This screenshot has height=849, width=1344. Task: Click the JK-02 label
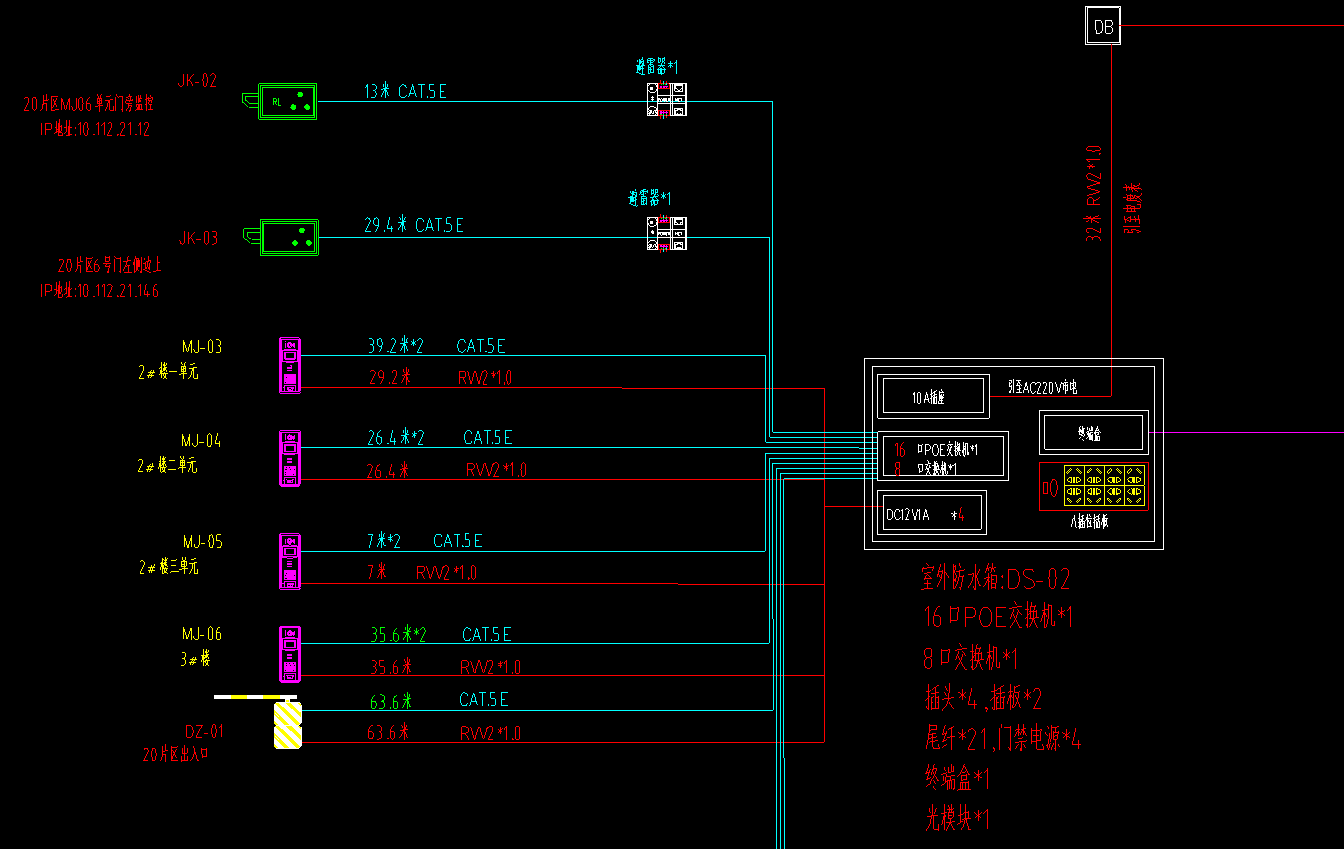(x=197, y=81)
